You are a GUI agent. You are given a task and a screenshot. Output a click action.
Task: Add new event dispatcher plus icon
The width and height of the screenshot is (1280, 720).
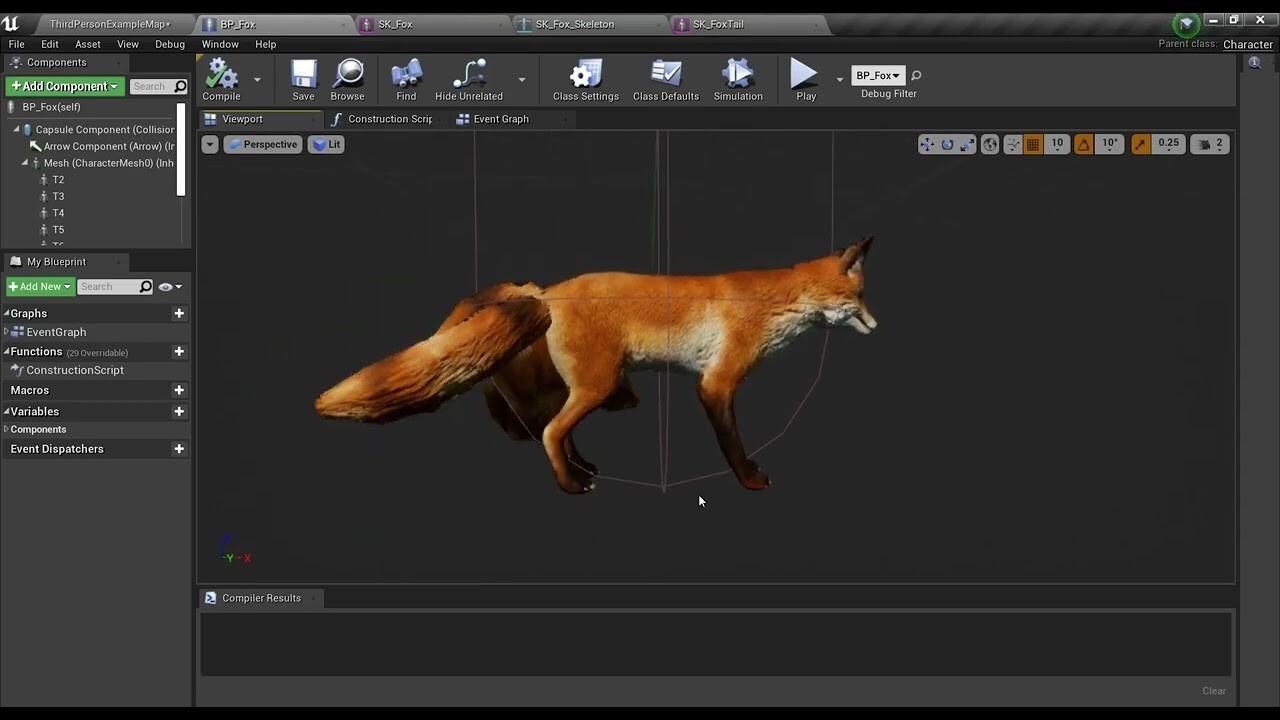179,449
